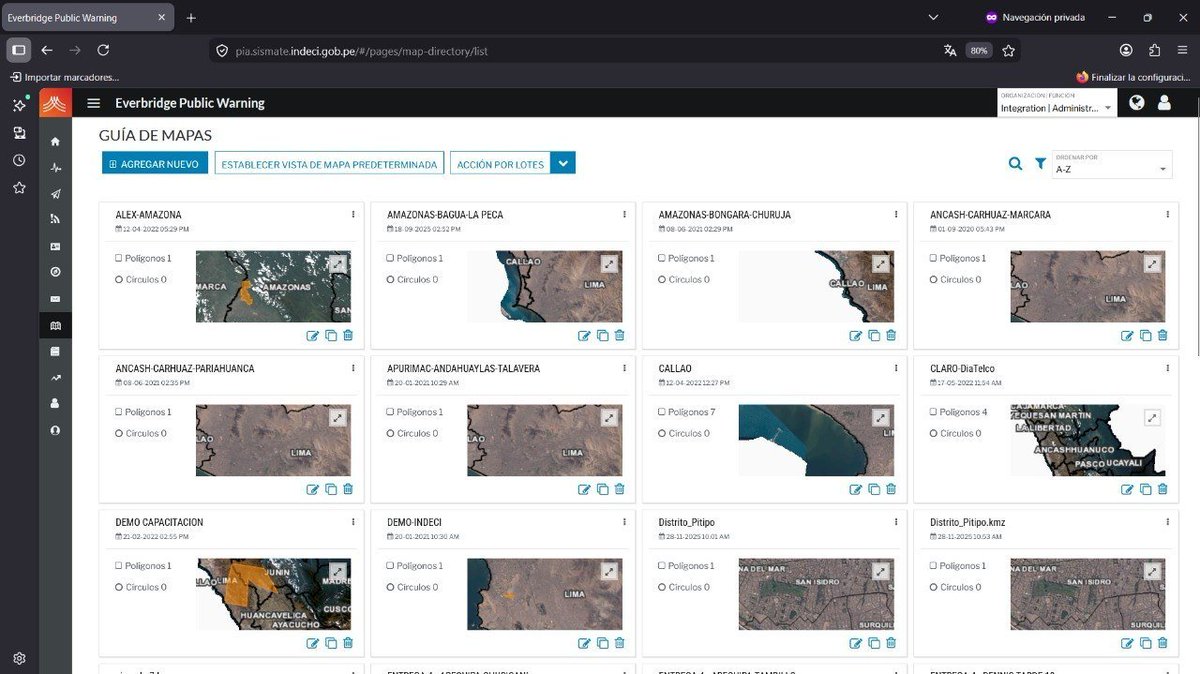
Task: Delete the CLARO-DiaTelco map
Action: [x=1162, y=490]
